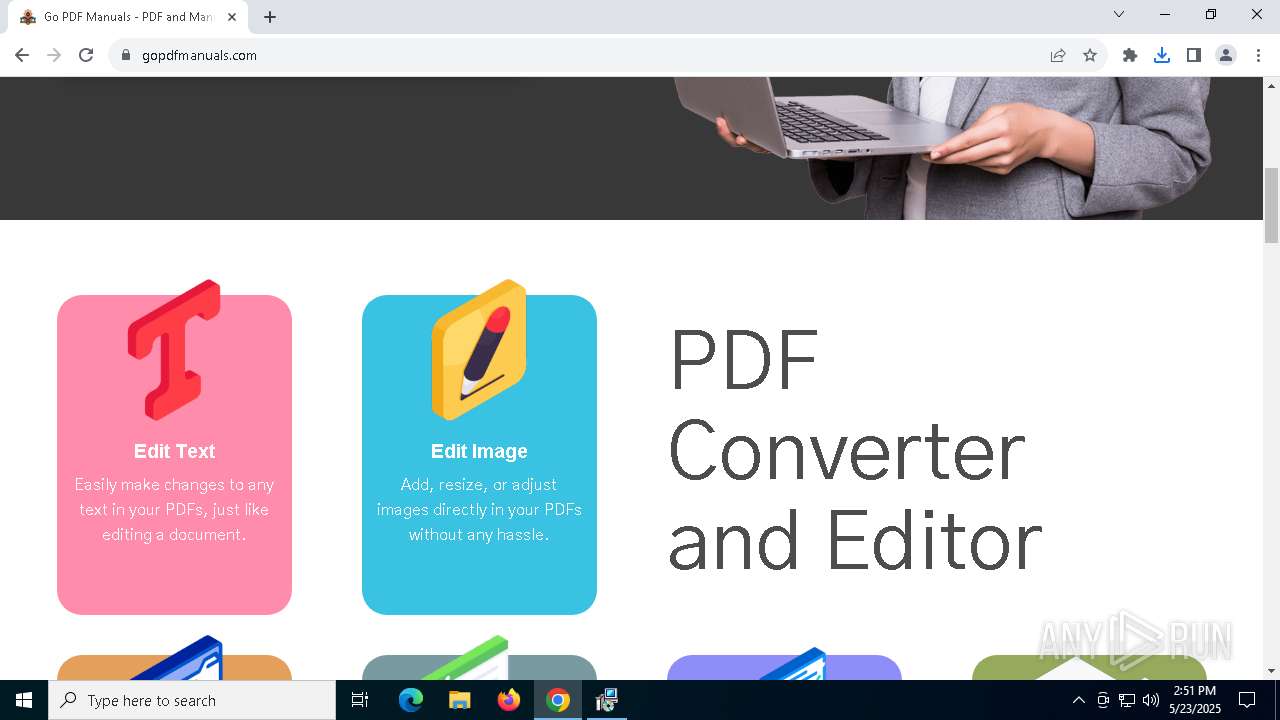
Task: Open the clock showing 2:51 PM
Action: click(1195, 700)
